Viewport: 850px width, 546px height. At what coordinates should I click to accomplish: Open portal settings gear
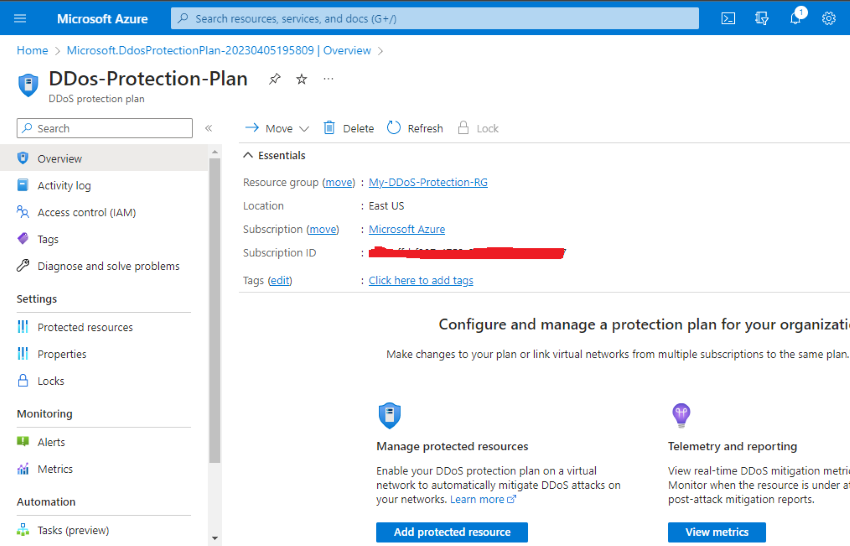829,18
